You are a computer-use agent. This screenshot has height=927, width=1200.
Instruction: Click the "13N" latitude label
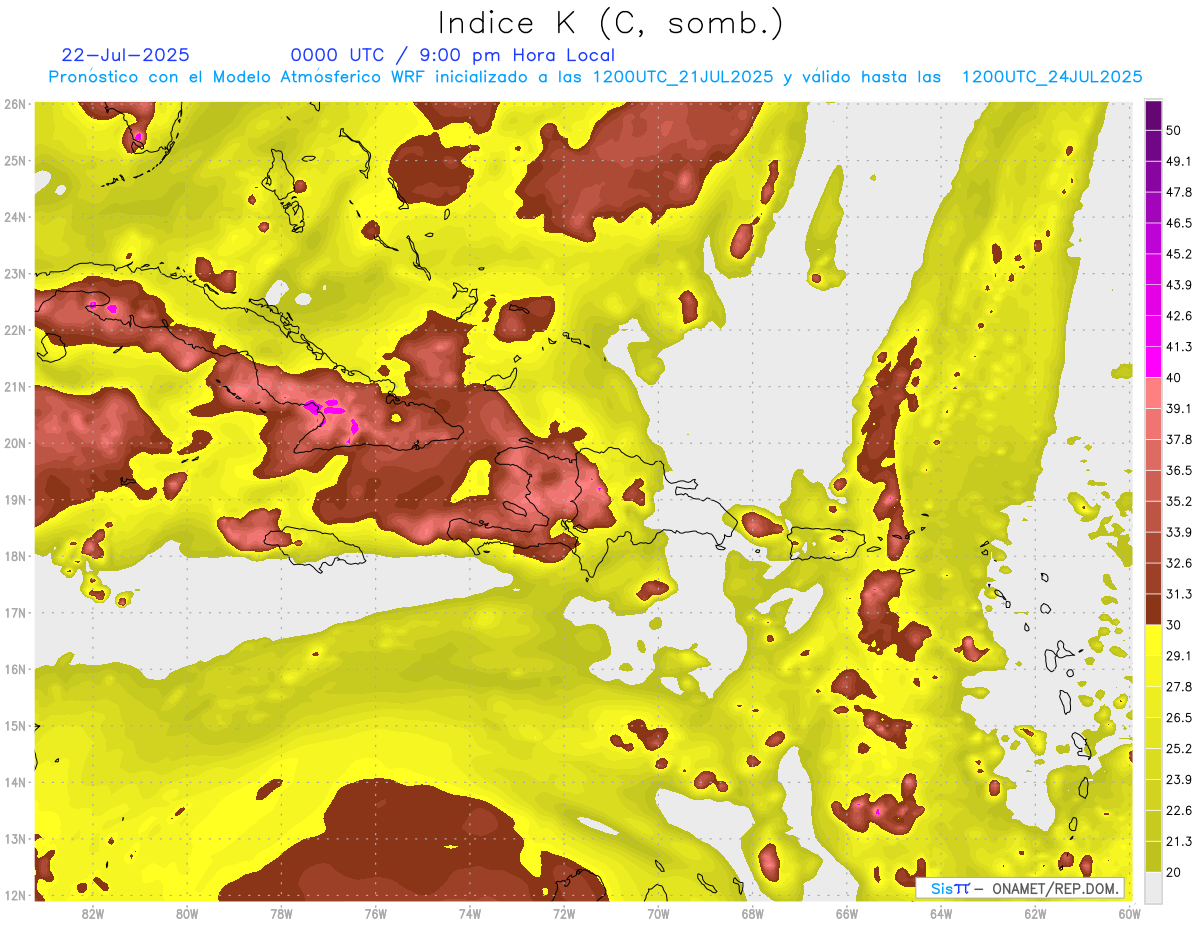(x=15, y=839)
